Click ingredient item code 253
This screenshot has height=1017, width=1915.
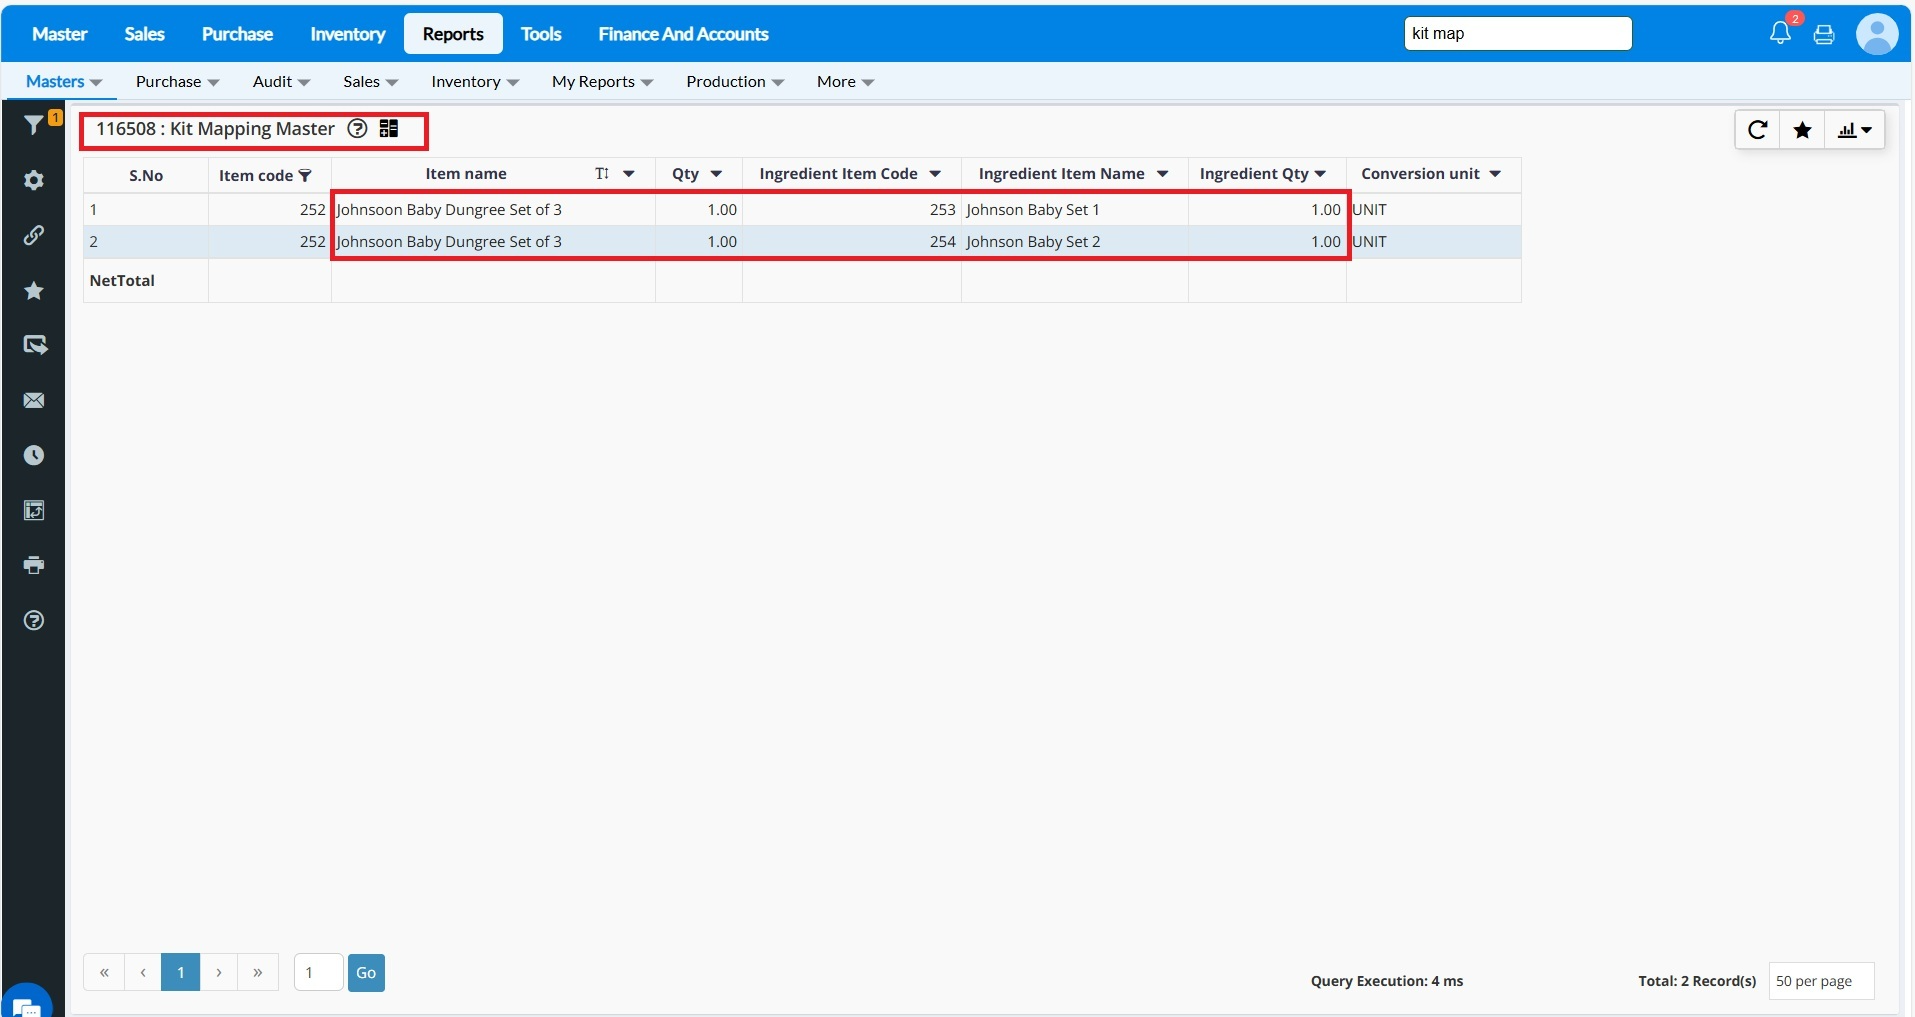point(852,210)
